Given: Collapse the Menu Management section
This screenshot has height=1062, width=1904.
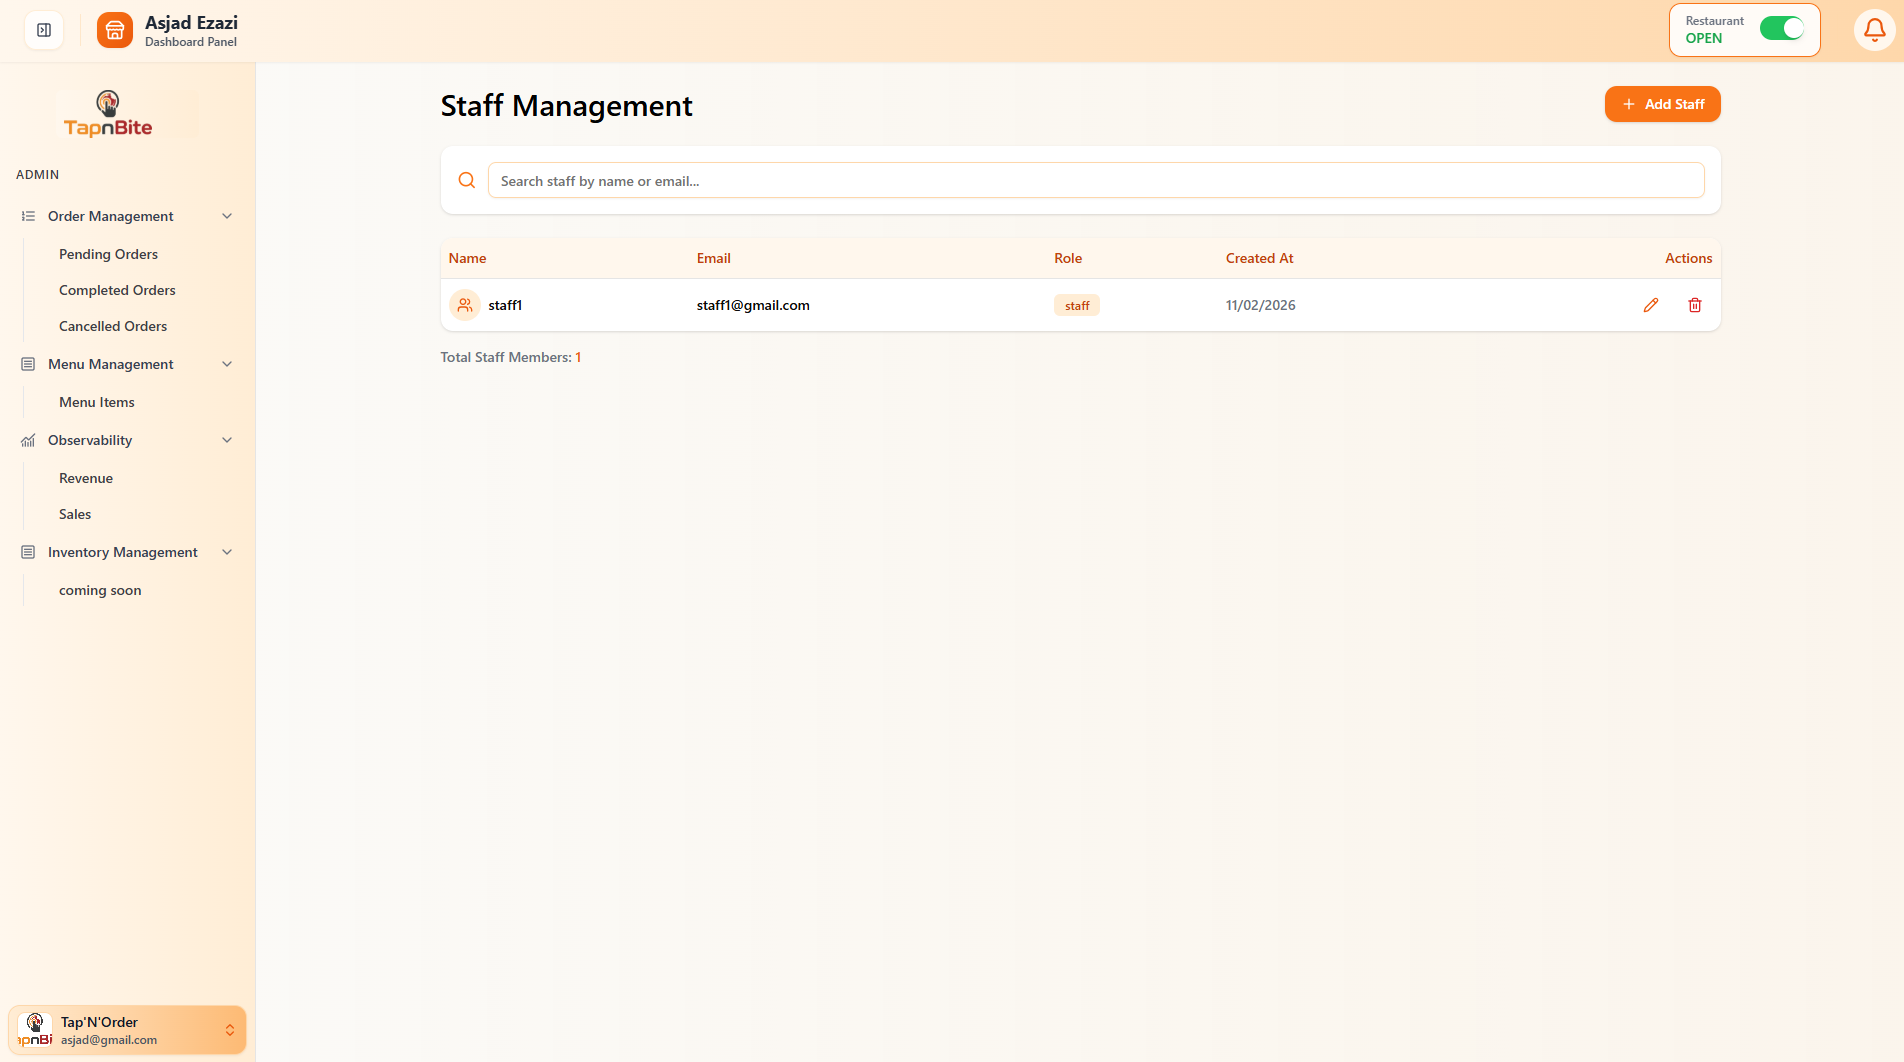Looking at the screenshot, I should click(227, 364).
